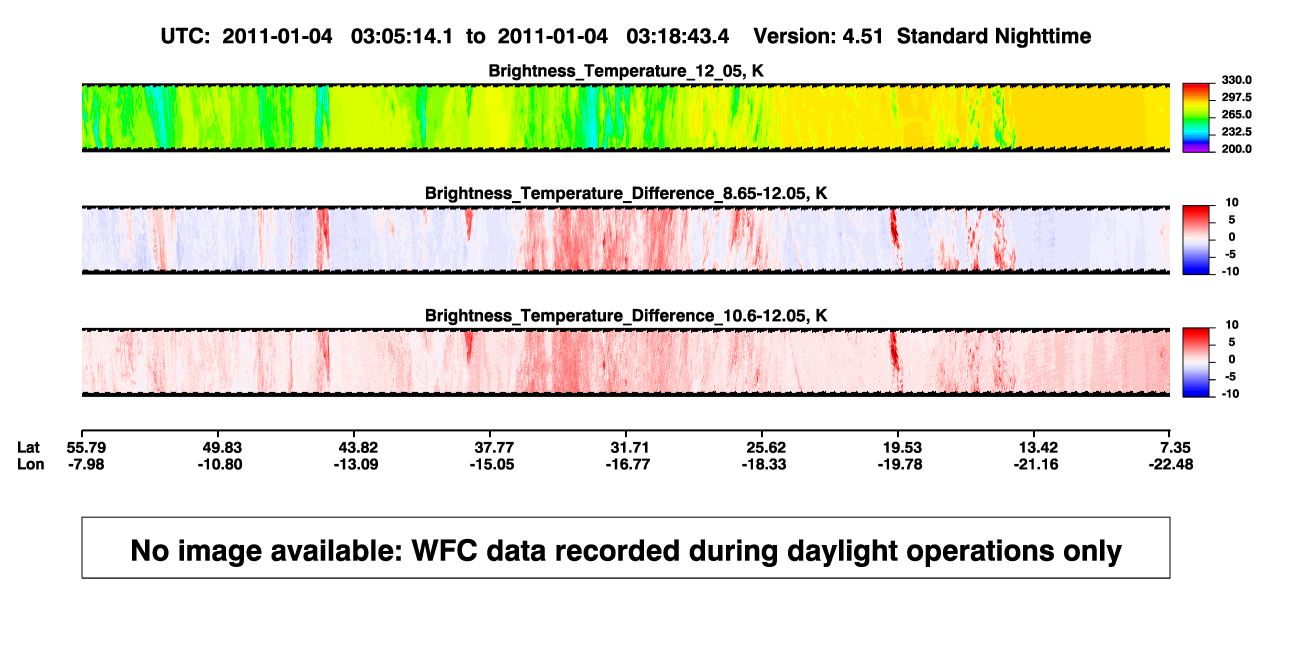
Task: Click latitude value 31.71
Action: (630, 447)
